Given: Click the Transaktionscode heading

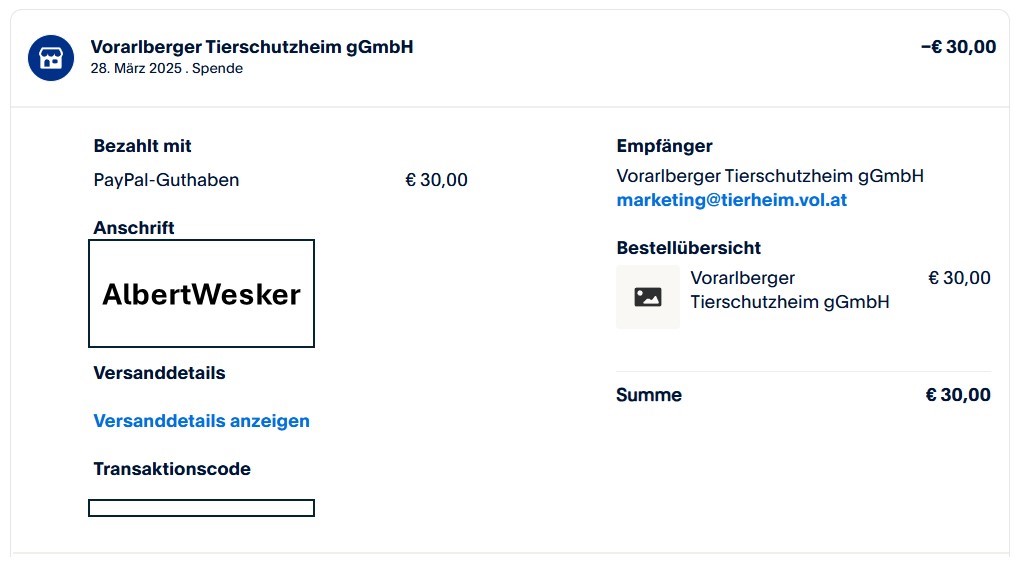Looking at the screenshot, I should tap(172, 469).
